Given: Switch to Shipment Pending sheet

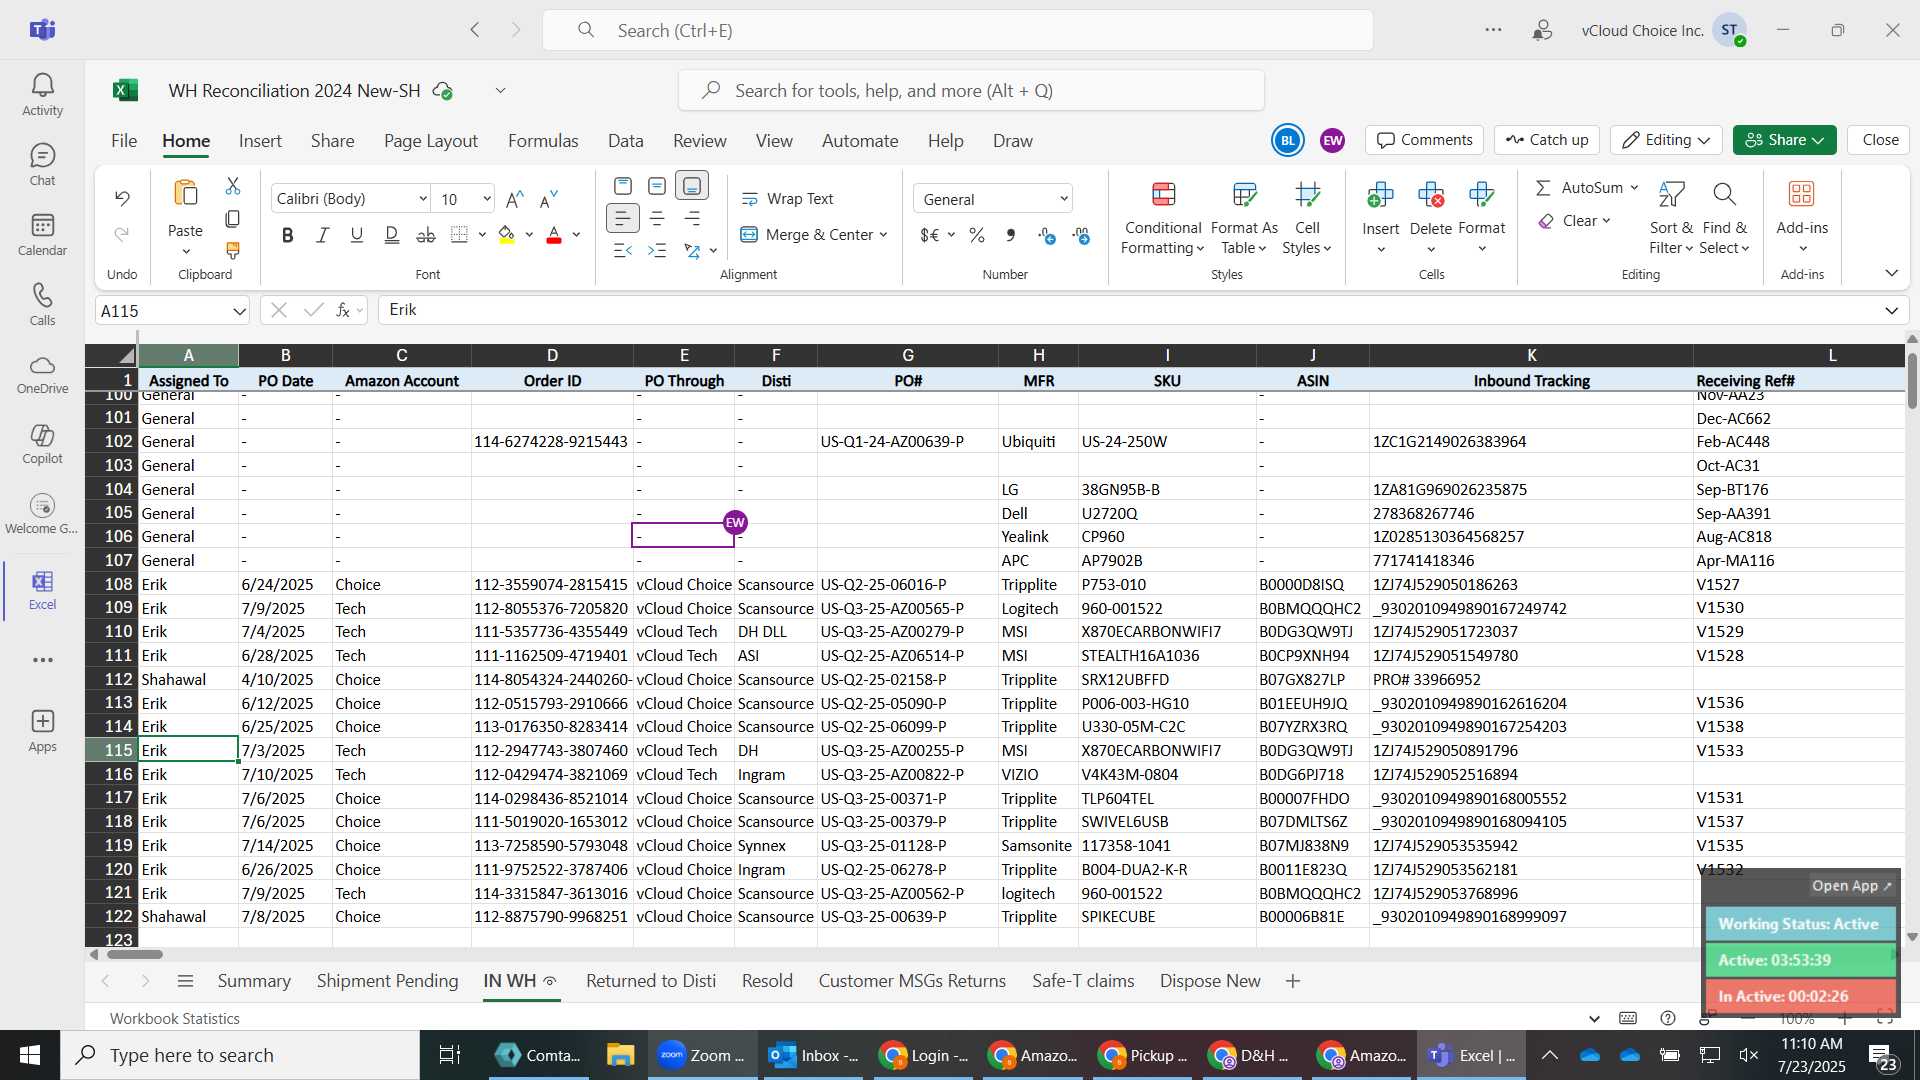Looking at the screenshot, I should point(387,981).
